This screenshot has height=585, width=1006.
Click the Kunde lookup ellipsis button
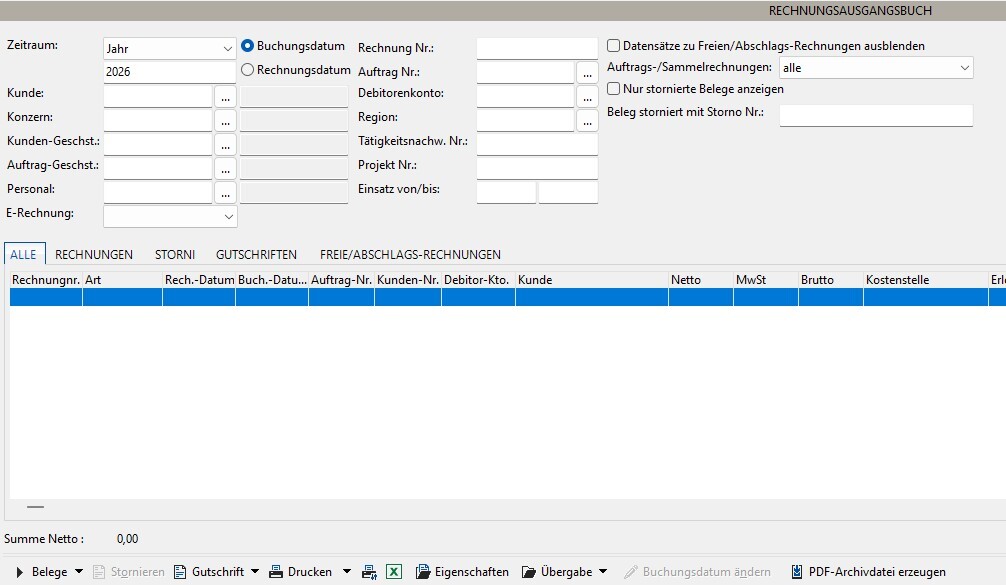[x=225, y=97]
